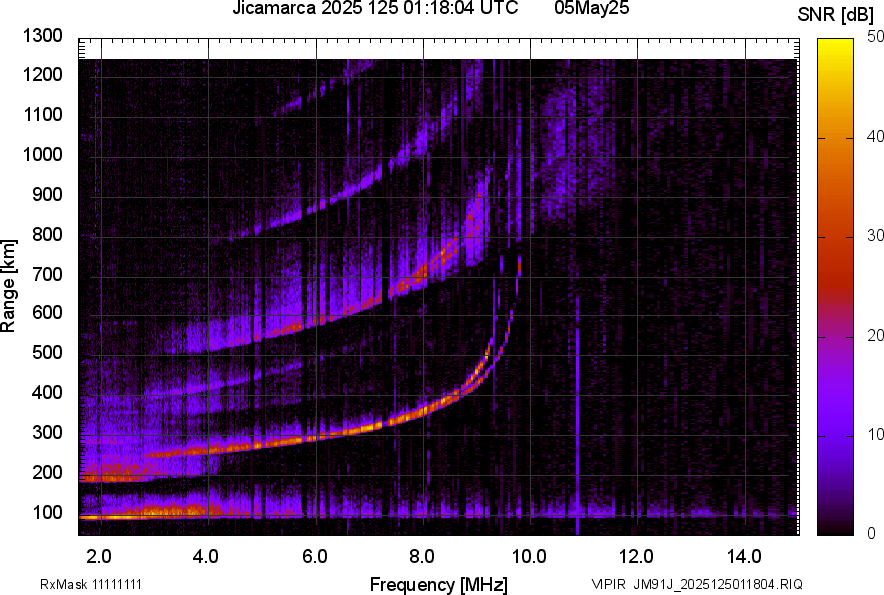
Task: Click the range tick label 1100
Action: (43, 114)
